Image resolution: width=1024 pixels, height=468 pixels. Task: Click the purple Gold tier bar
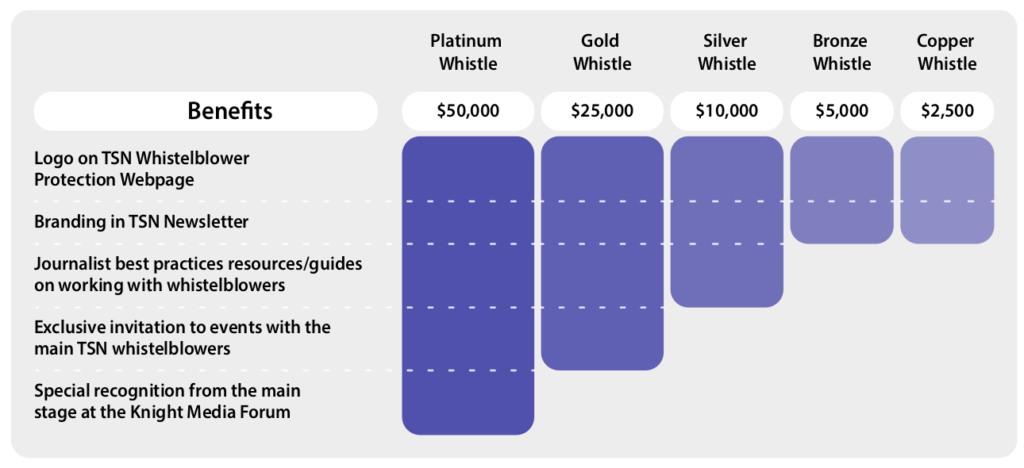point(602,253)
